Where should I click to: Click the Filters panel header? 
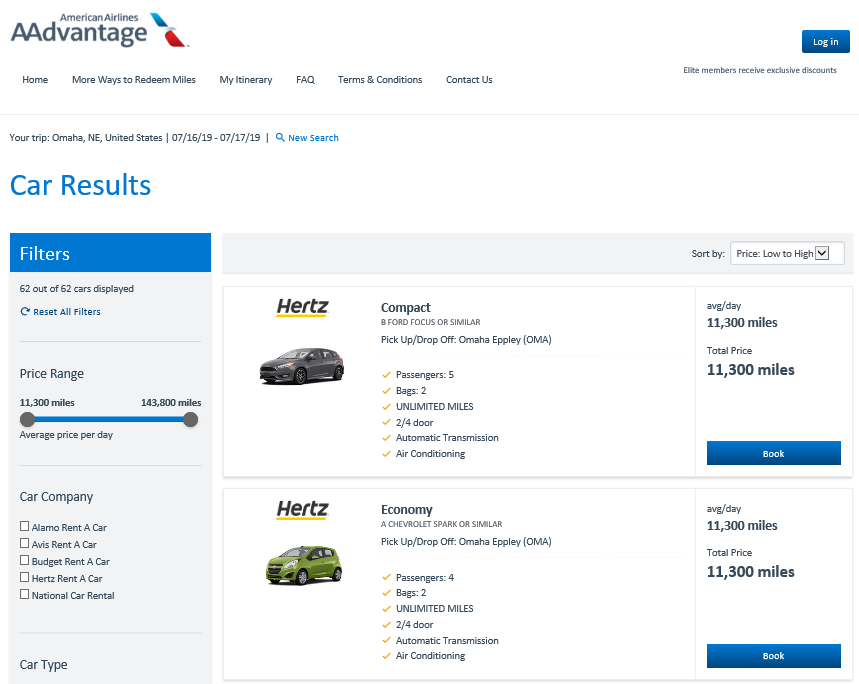pos(110,253)
